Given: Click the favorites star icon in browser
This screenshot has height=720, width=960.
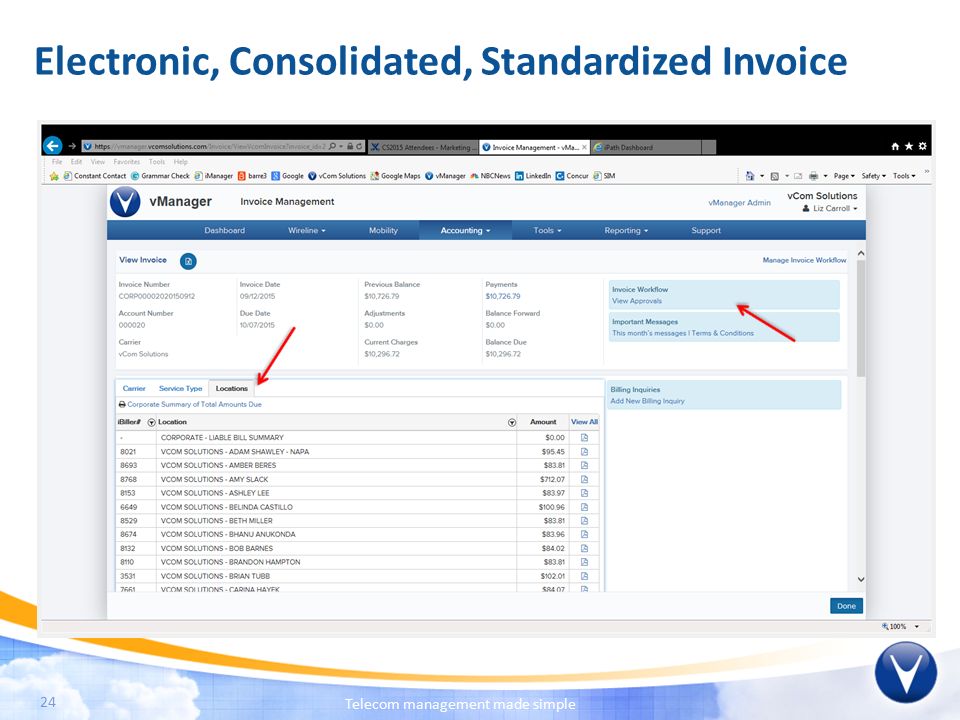Looking at the screenshot, I should tap(909, 146).
